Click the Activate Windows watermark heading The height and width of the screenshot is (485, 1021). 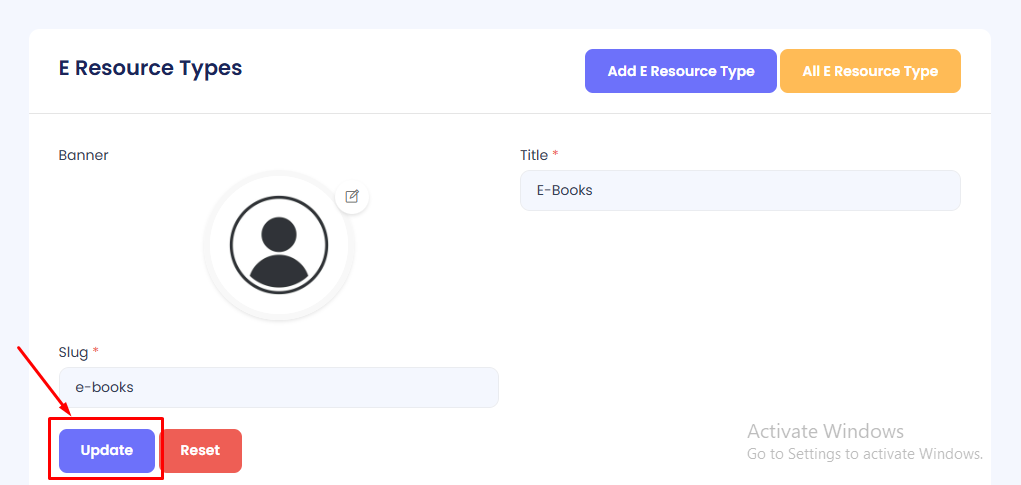[825, 431]
